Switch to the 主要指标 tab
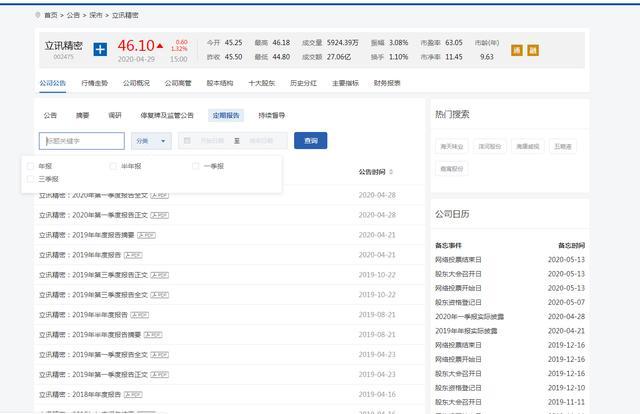This screenshot has width=640, height=414. [x=345, y=83]
